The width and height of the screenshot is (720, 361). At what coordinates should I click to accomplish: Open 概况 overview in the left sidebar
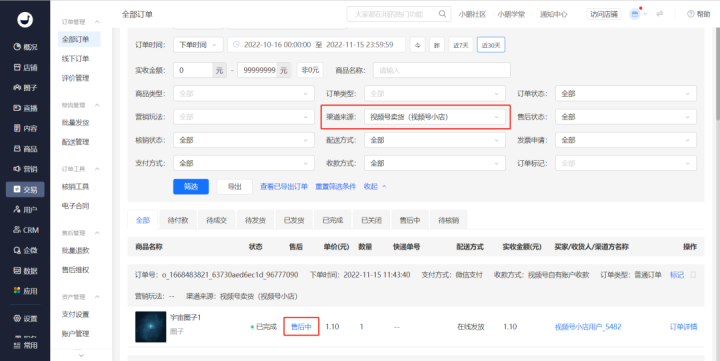click(x=25, y=47)
